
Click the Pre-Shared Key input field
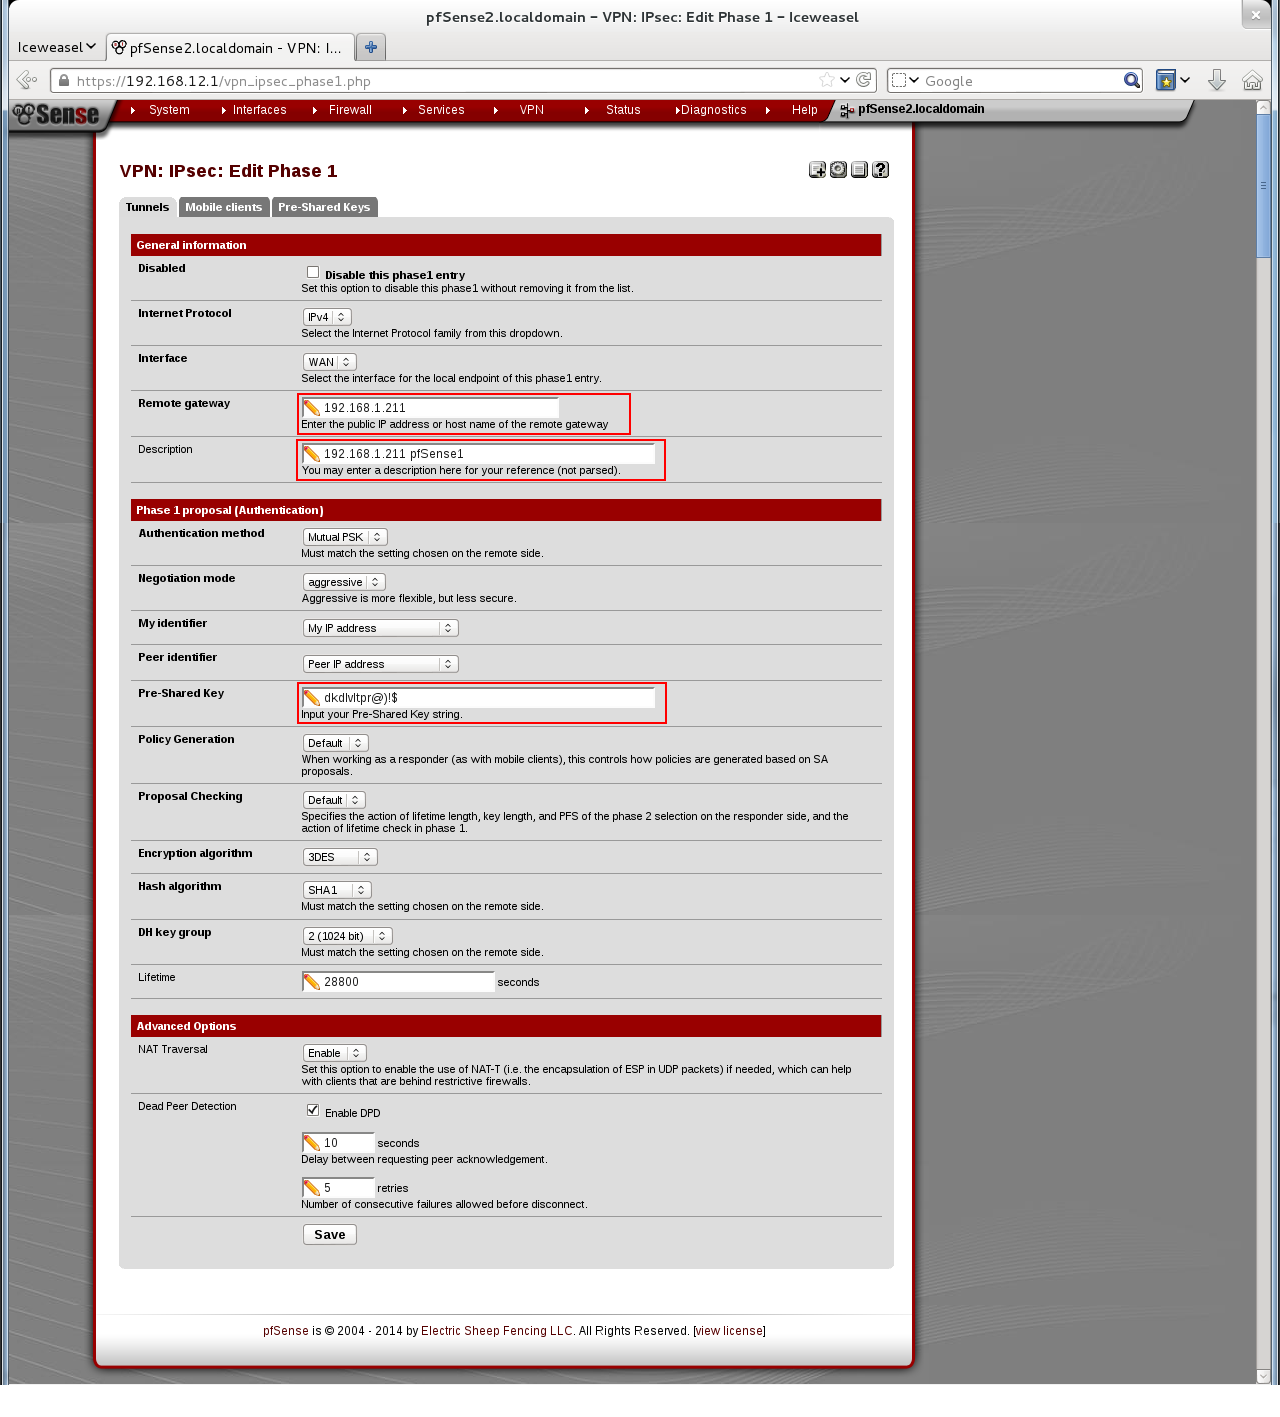pyautogui.click(x=487, y=698)
